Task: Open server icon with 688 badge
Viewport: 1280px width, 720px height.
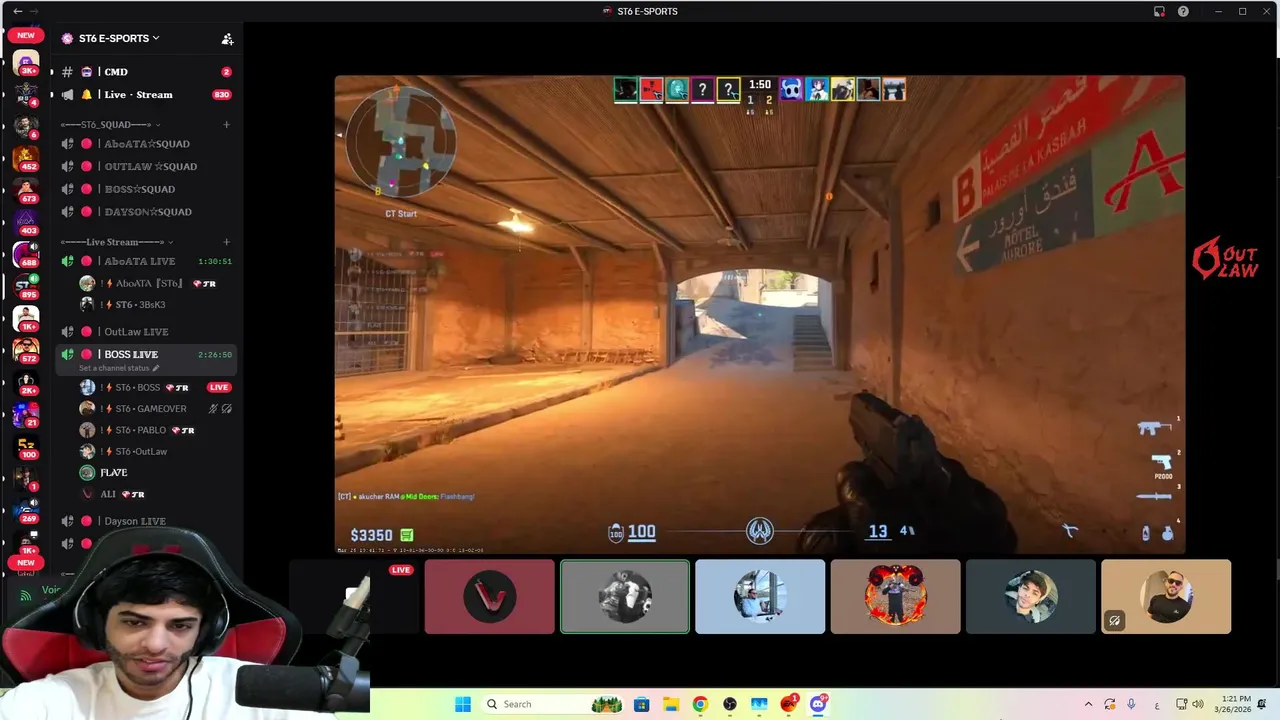Action: tap(25, 254)
